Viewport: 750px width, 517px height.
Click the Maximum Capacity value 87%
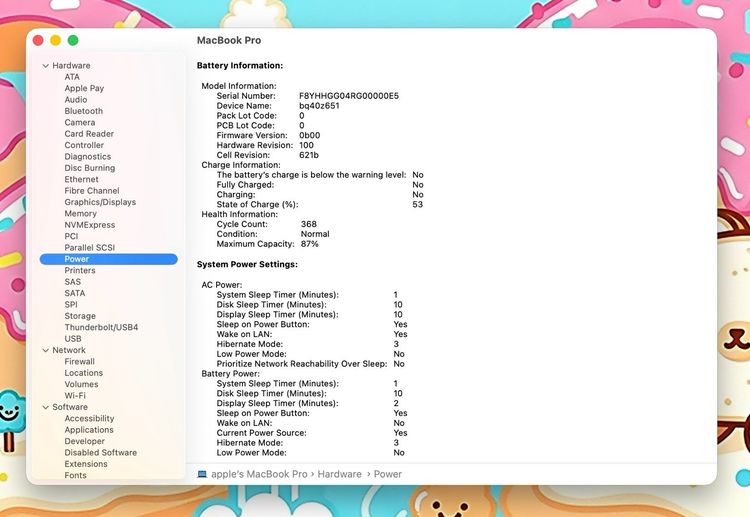[309, 244]
